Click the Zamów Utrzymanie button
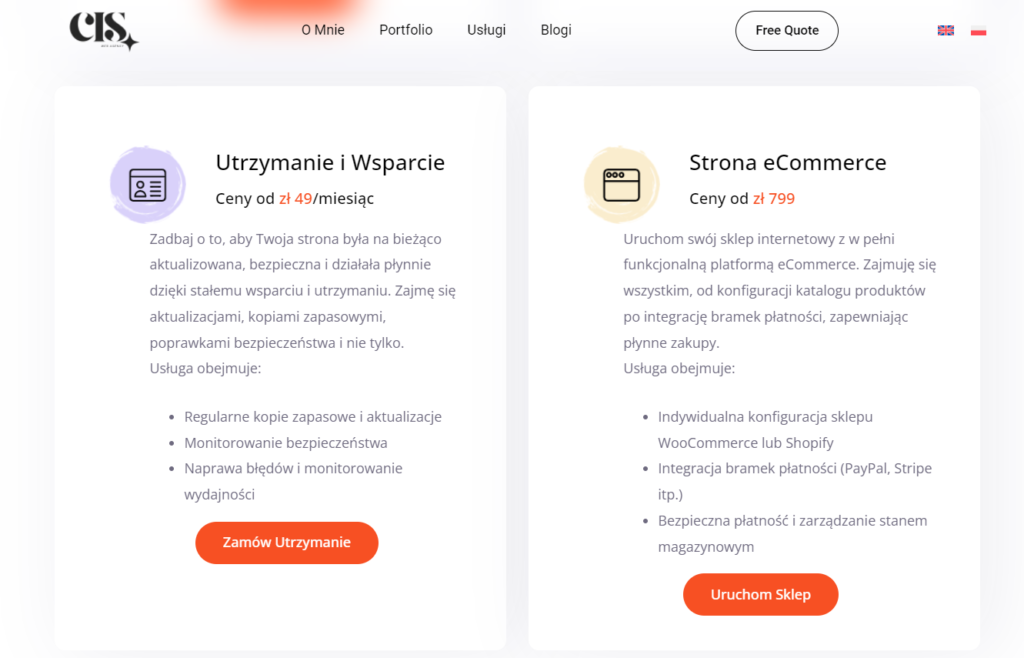This screenshot has width=1024, height=658. point(287,542)
